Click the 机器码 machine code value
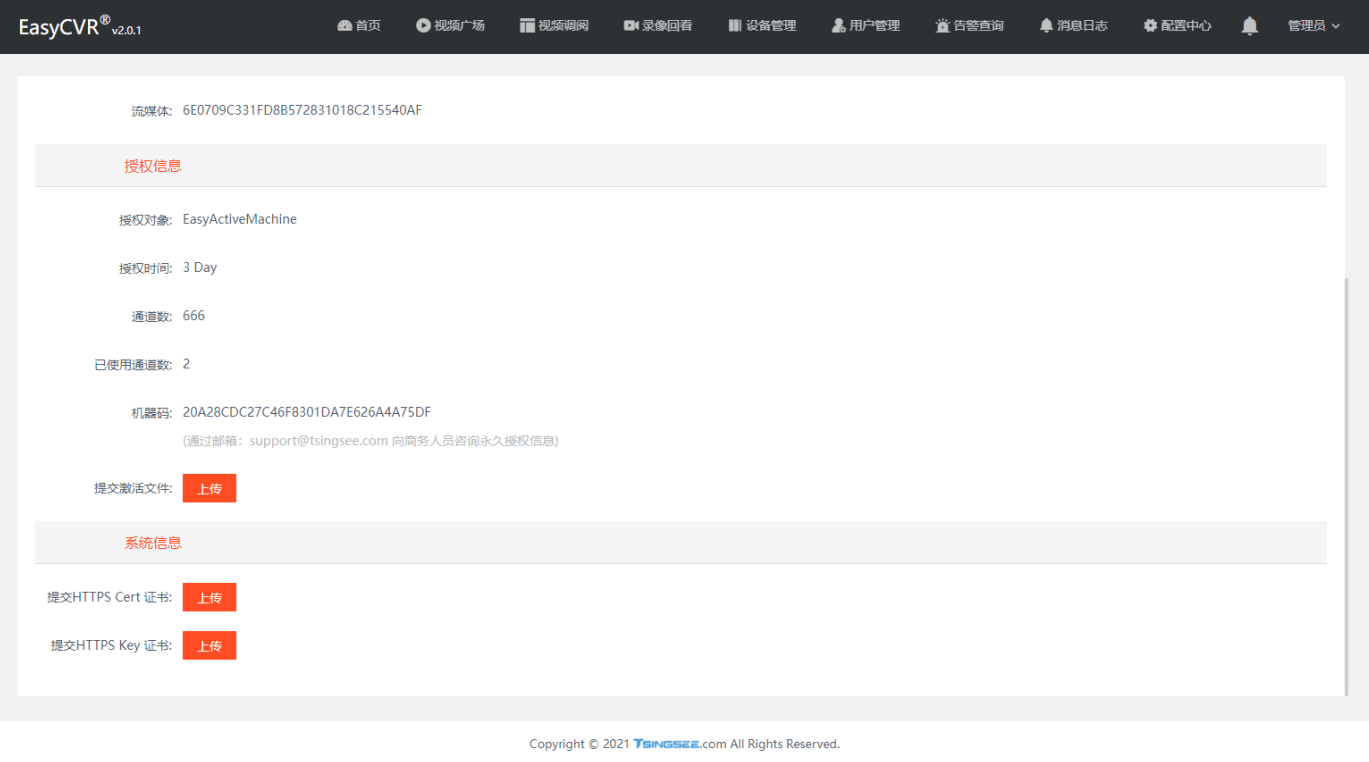 [306, 412]
